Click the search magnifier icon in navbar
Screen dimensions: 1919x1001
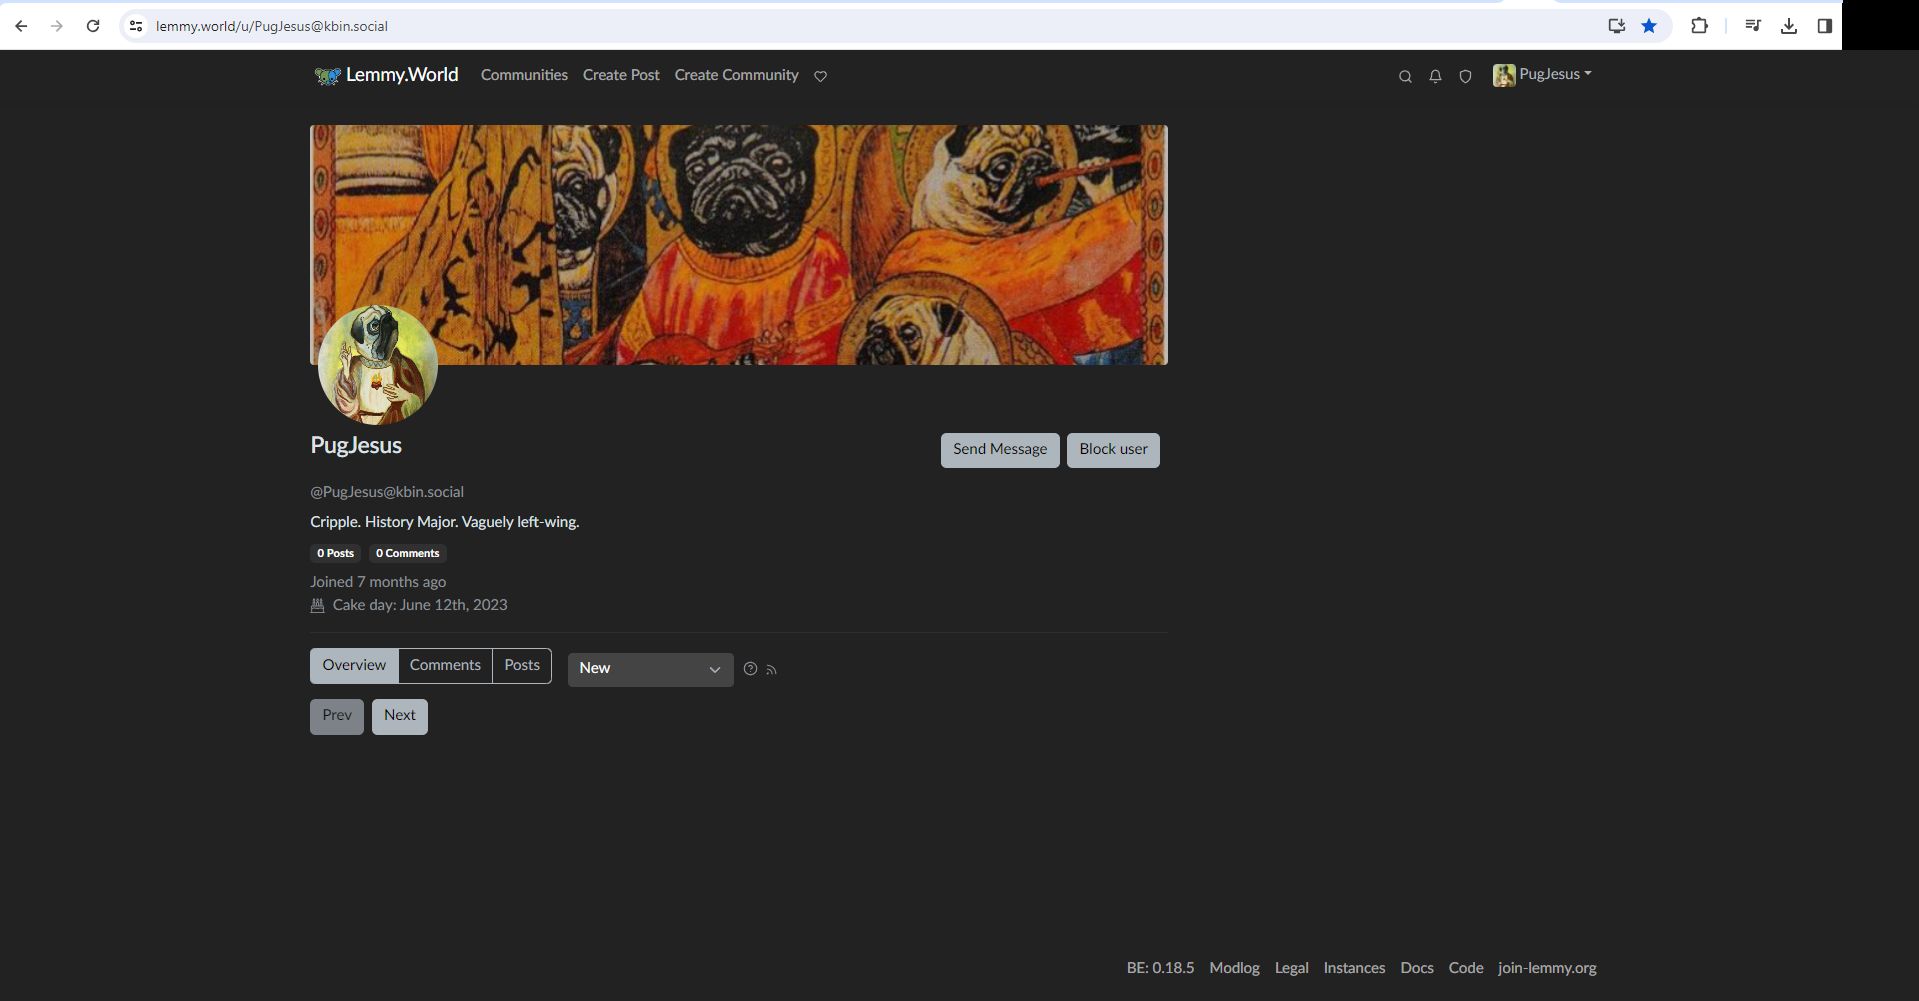pyautogui.click(x=1405, y=76)
